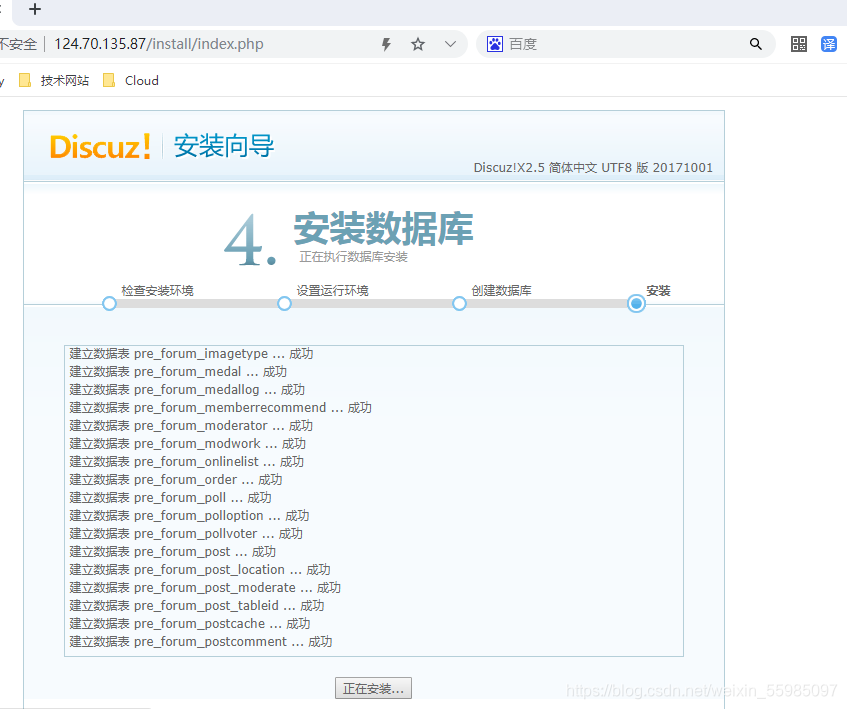
Task: Click the 安装数据库 heading text
Action: pos(384,228)
